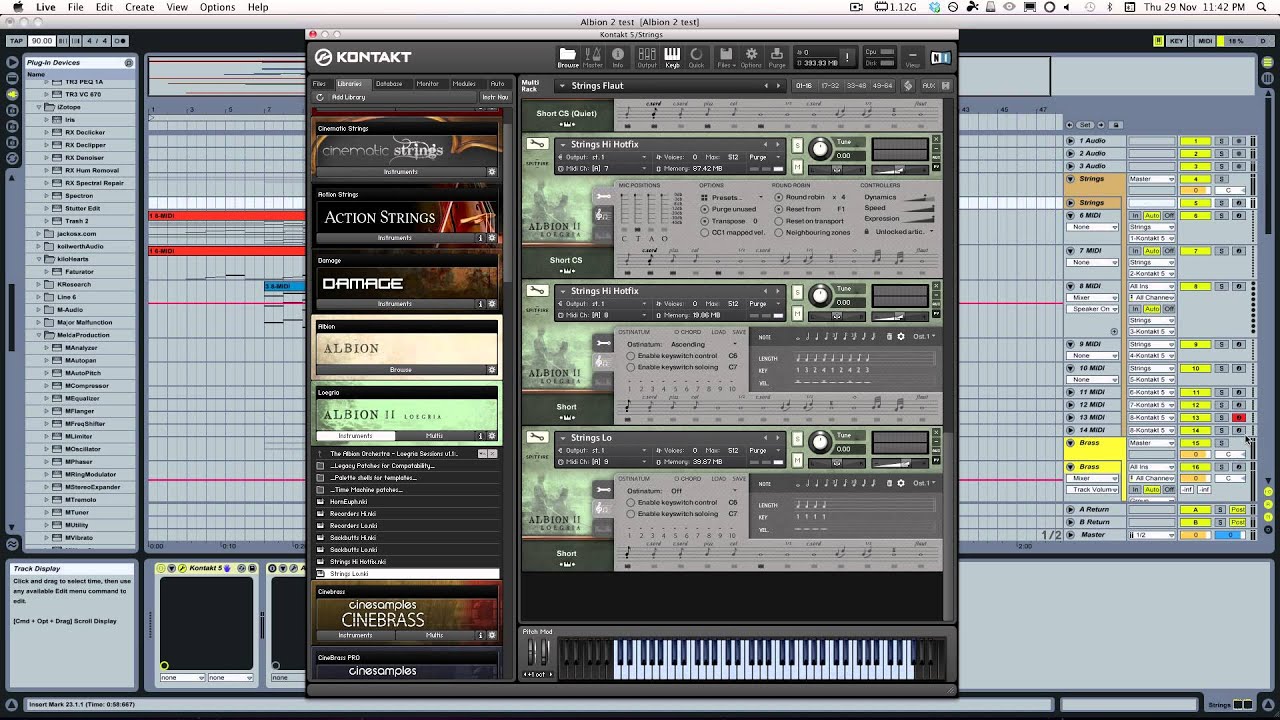This screenshot has height=720, width=1280.
Task: Open the Options menu in menu bar
Action: pyautogui.click(x=217, y=7)
